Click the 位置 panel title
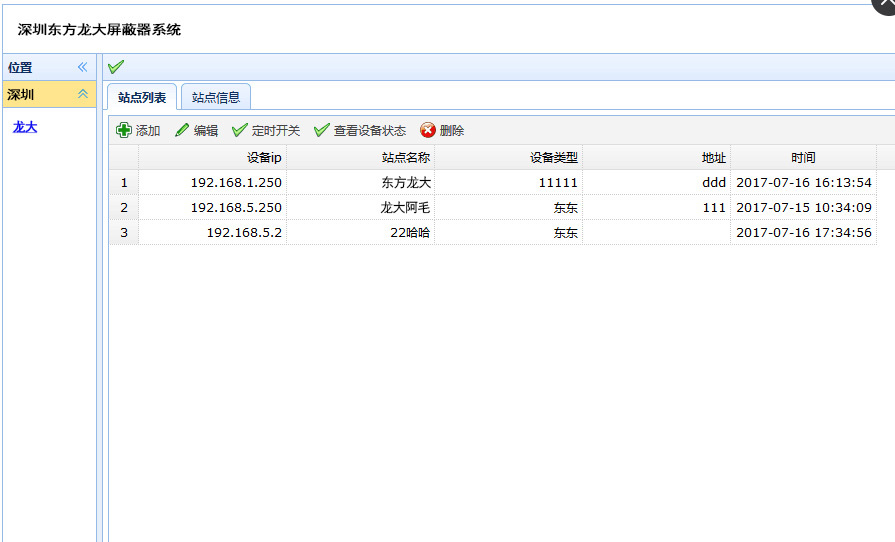The image size is (895, 542). (20, 67)
